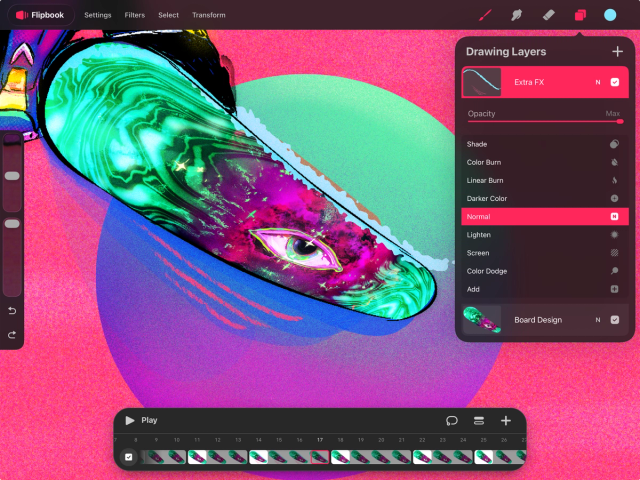This screenshot has height=480, width=640.
Task: Click the Color Burn flame icon
Action: tap(614, 162)
